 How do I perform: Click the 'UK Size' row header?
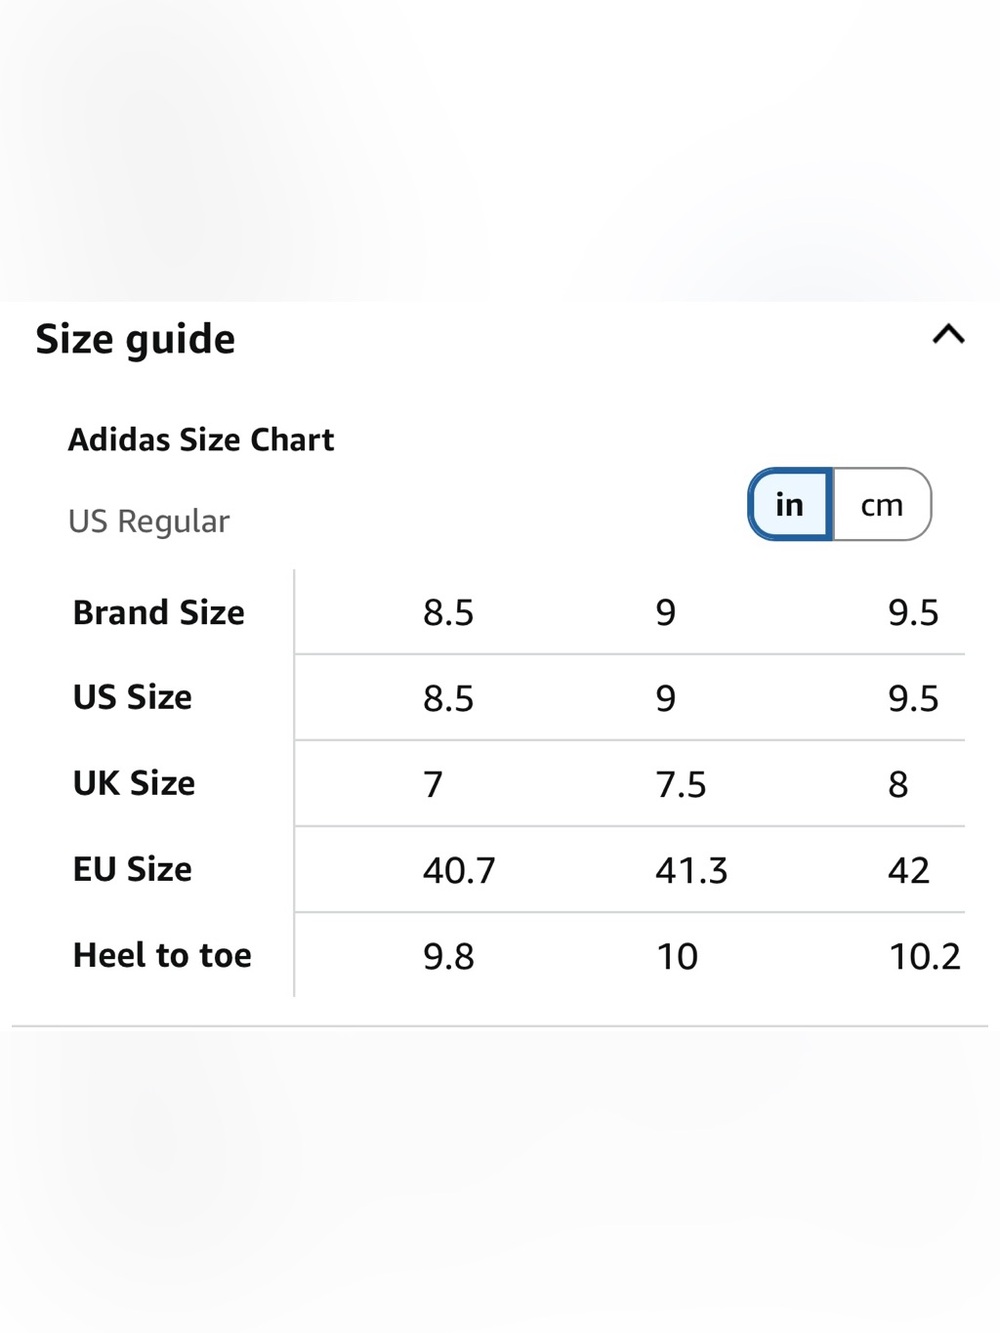134,783
